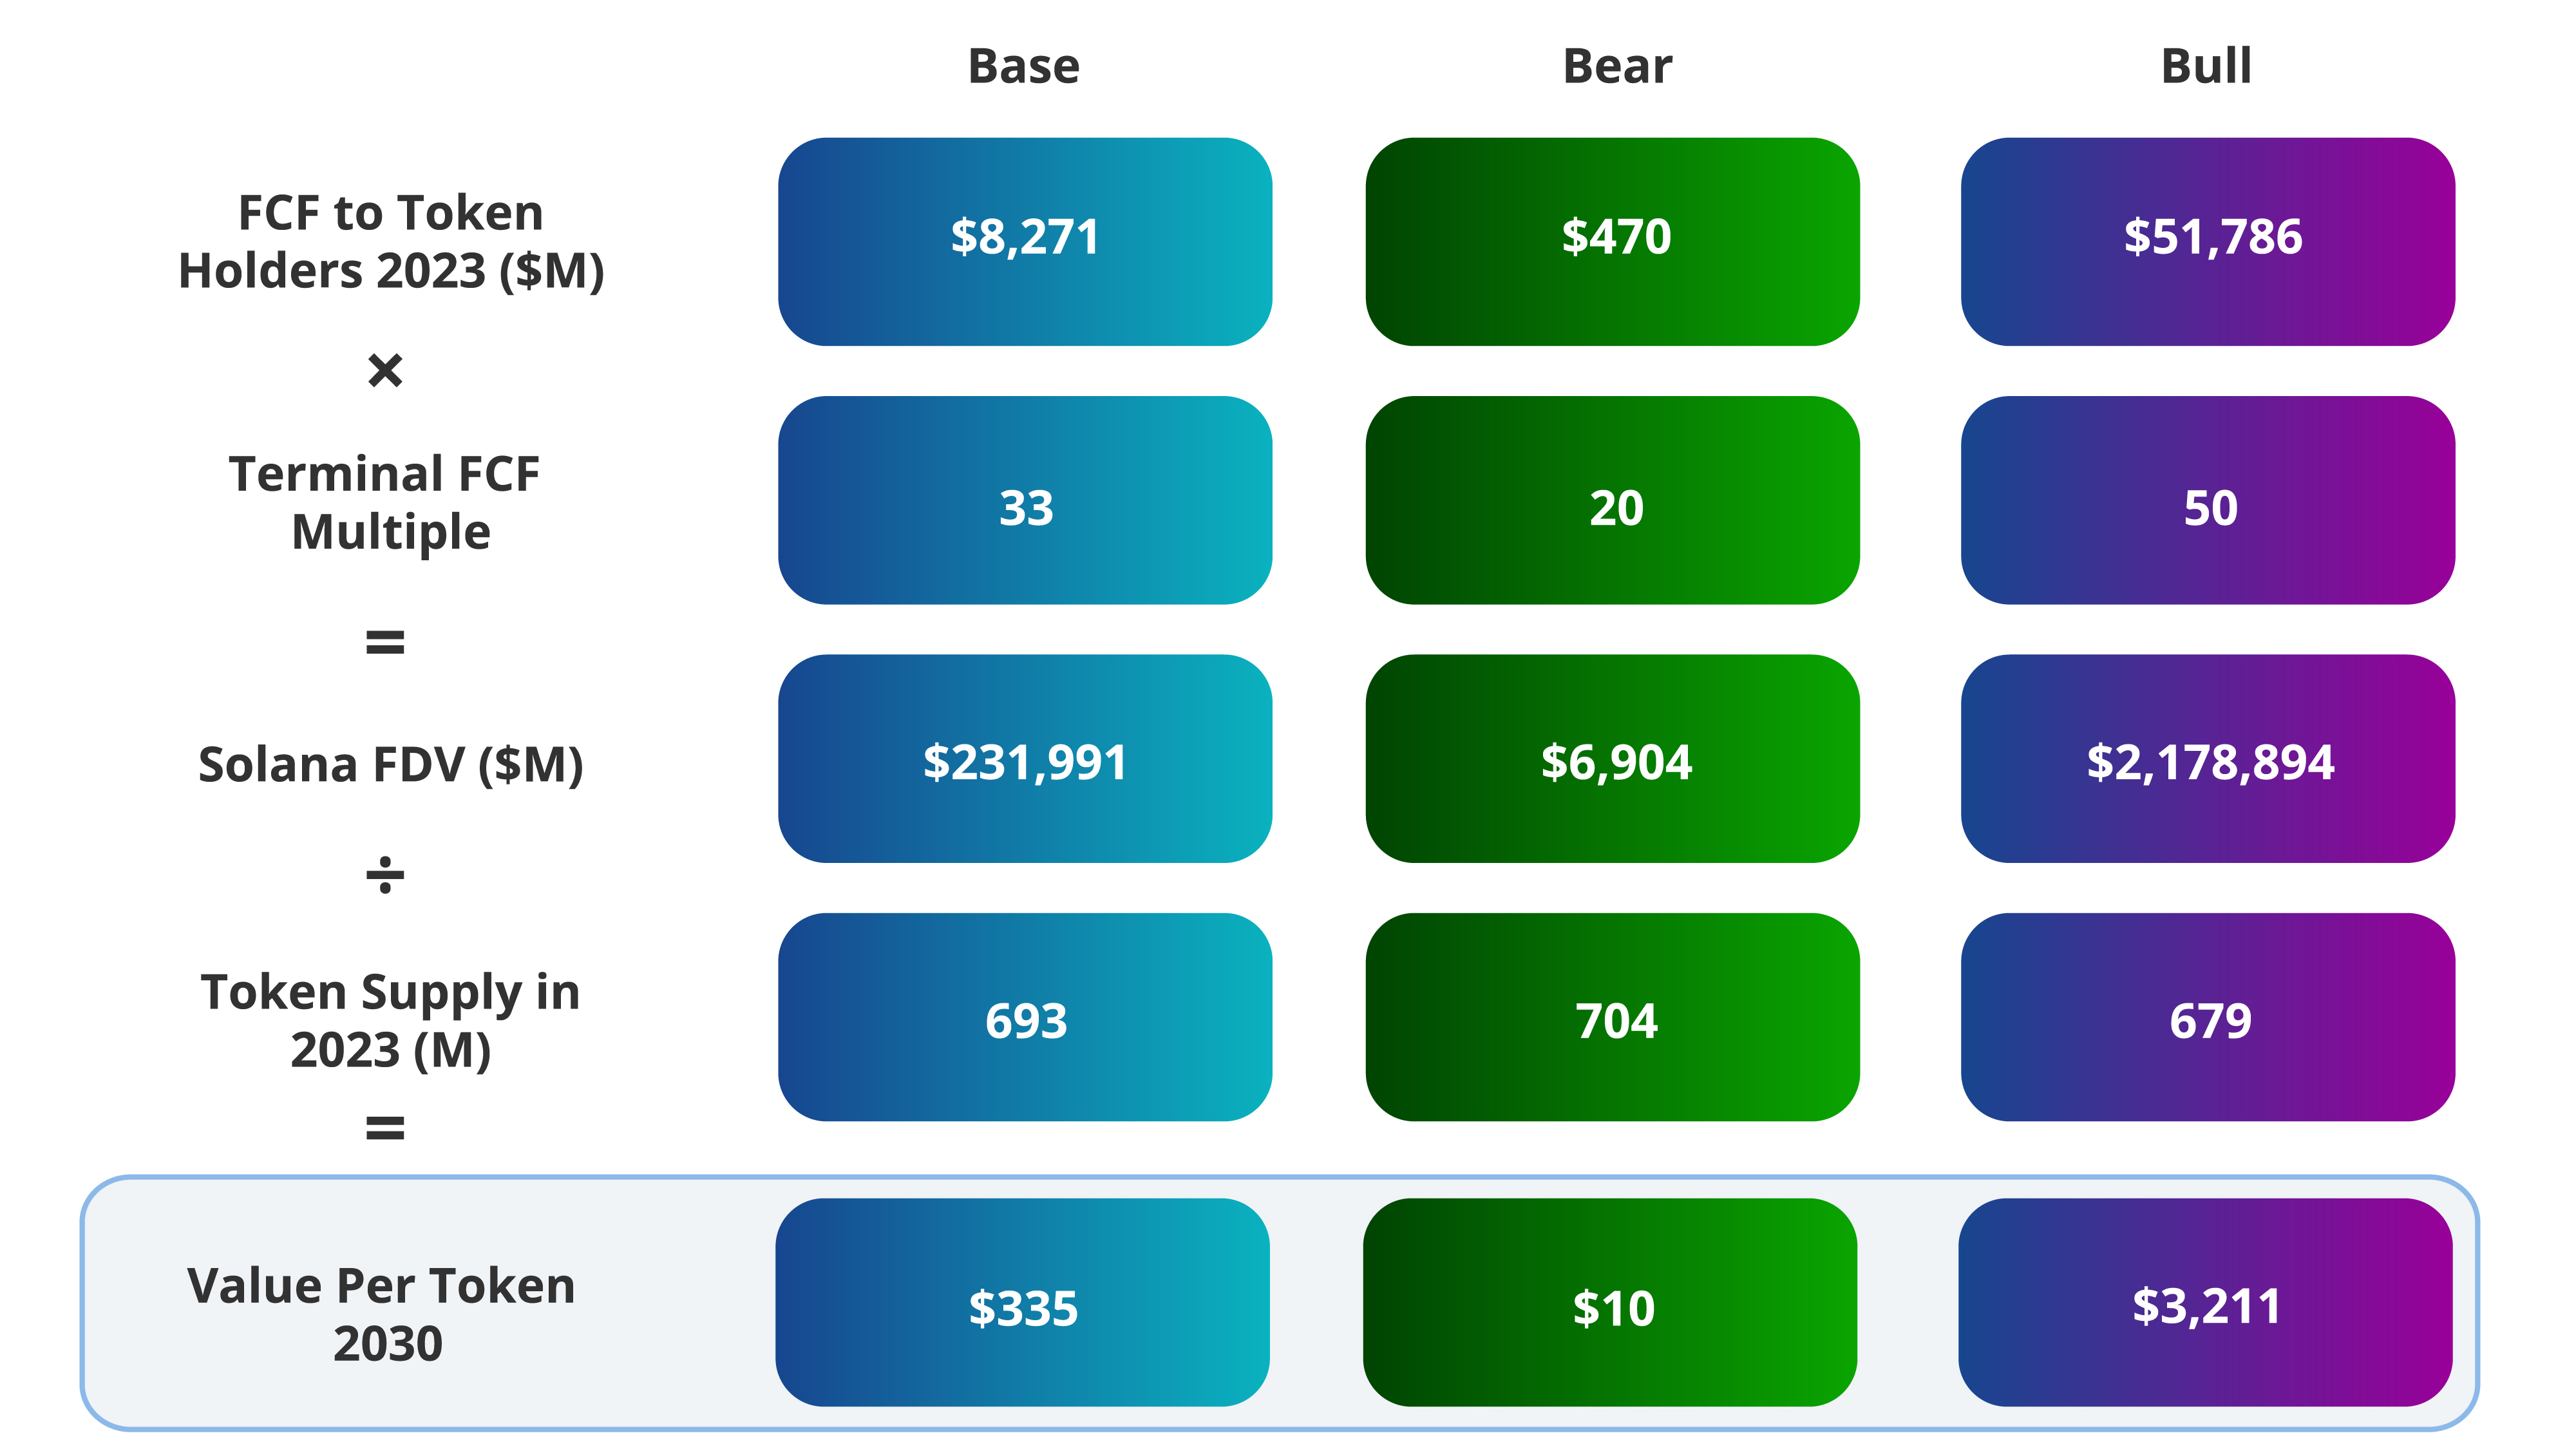Click the Solana FDV ($M) row label
The image size is (2576, 1449).
coord(391,765)
